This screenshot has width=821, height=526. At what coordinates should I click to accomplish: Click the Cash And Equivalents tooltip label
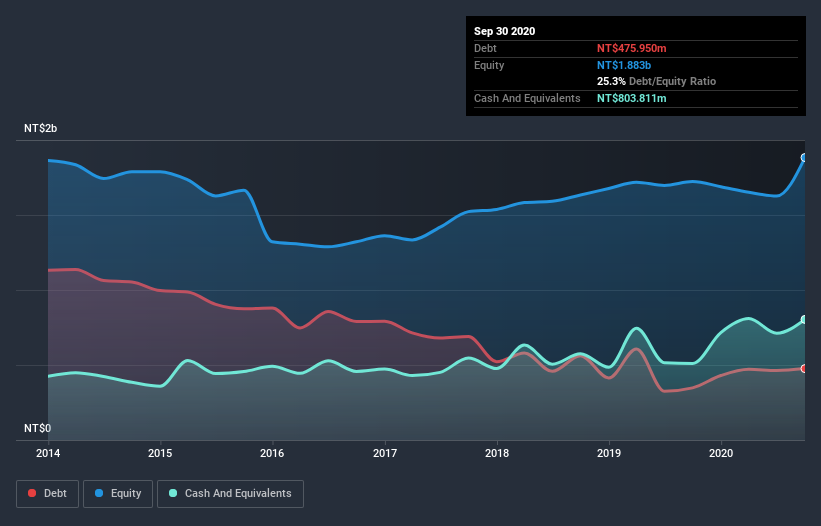point(527,98)
